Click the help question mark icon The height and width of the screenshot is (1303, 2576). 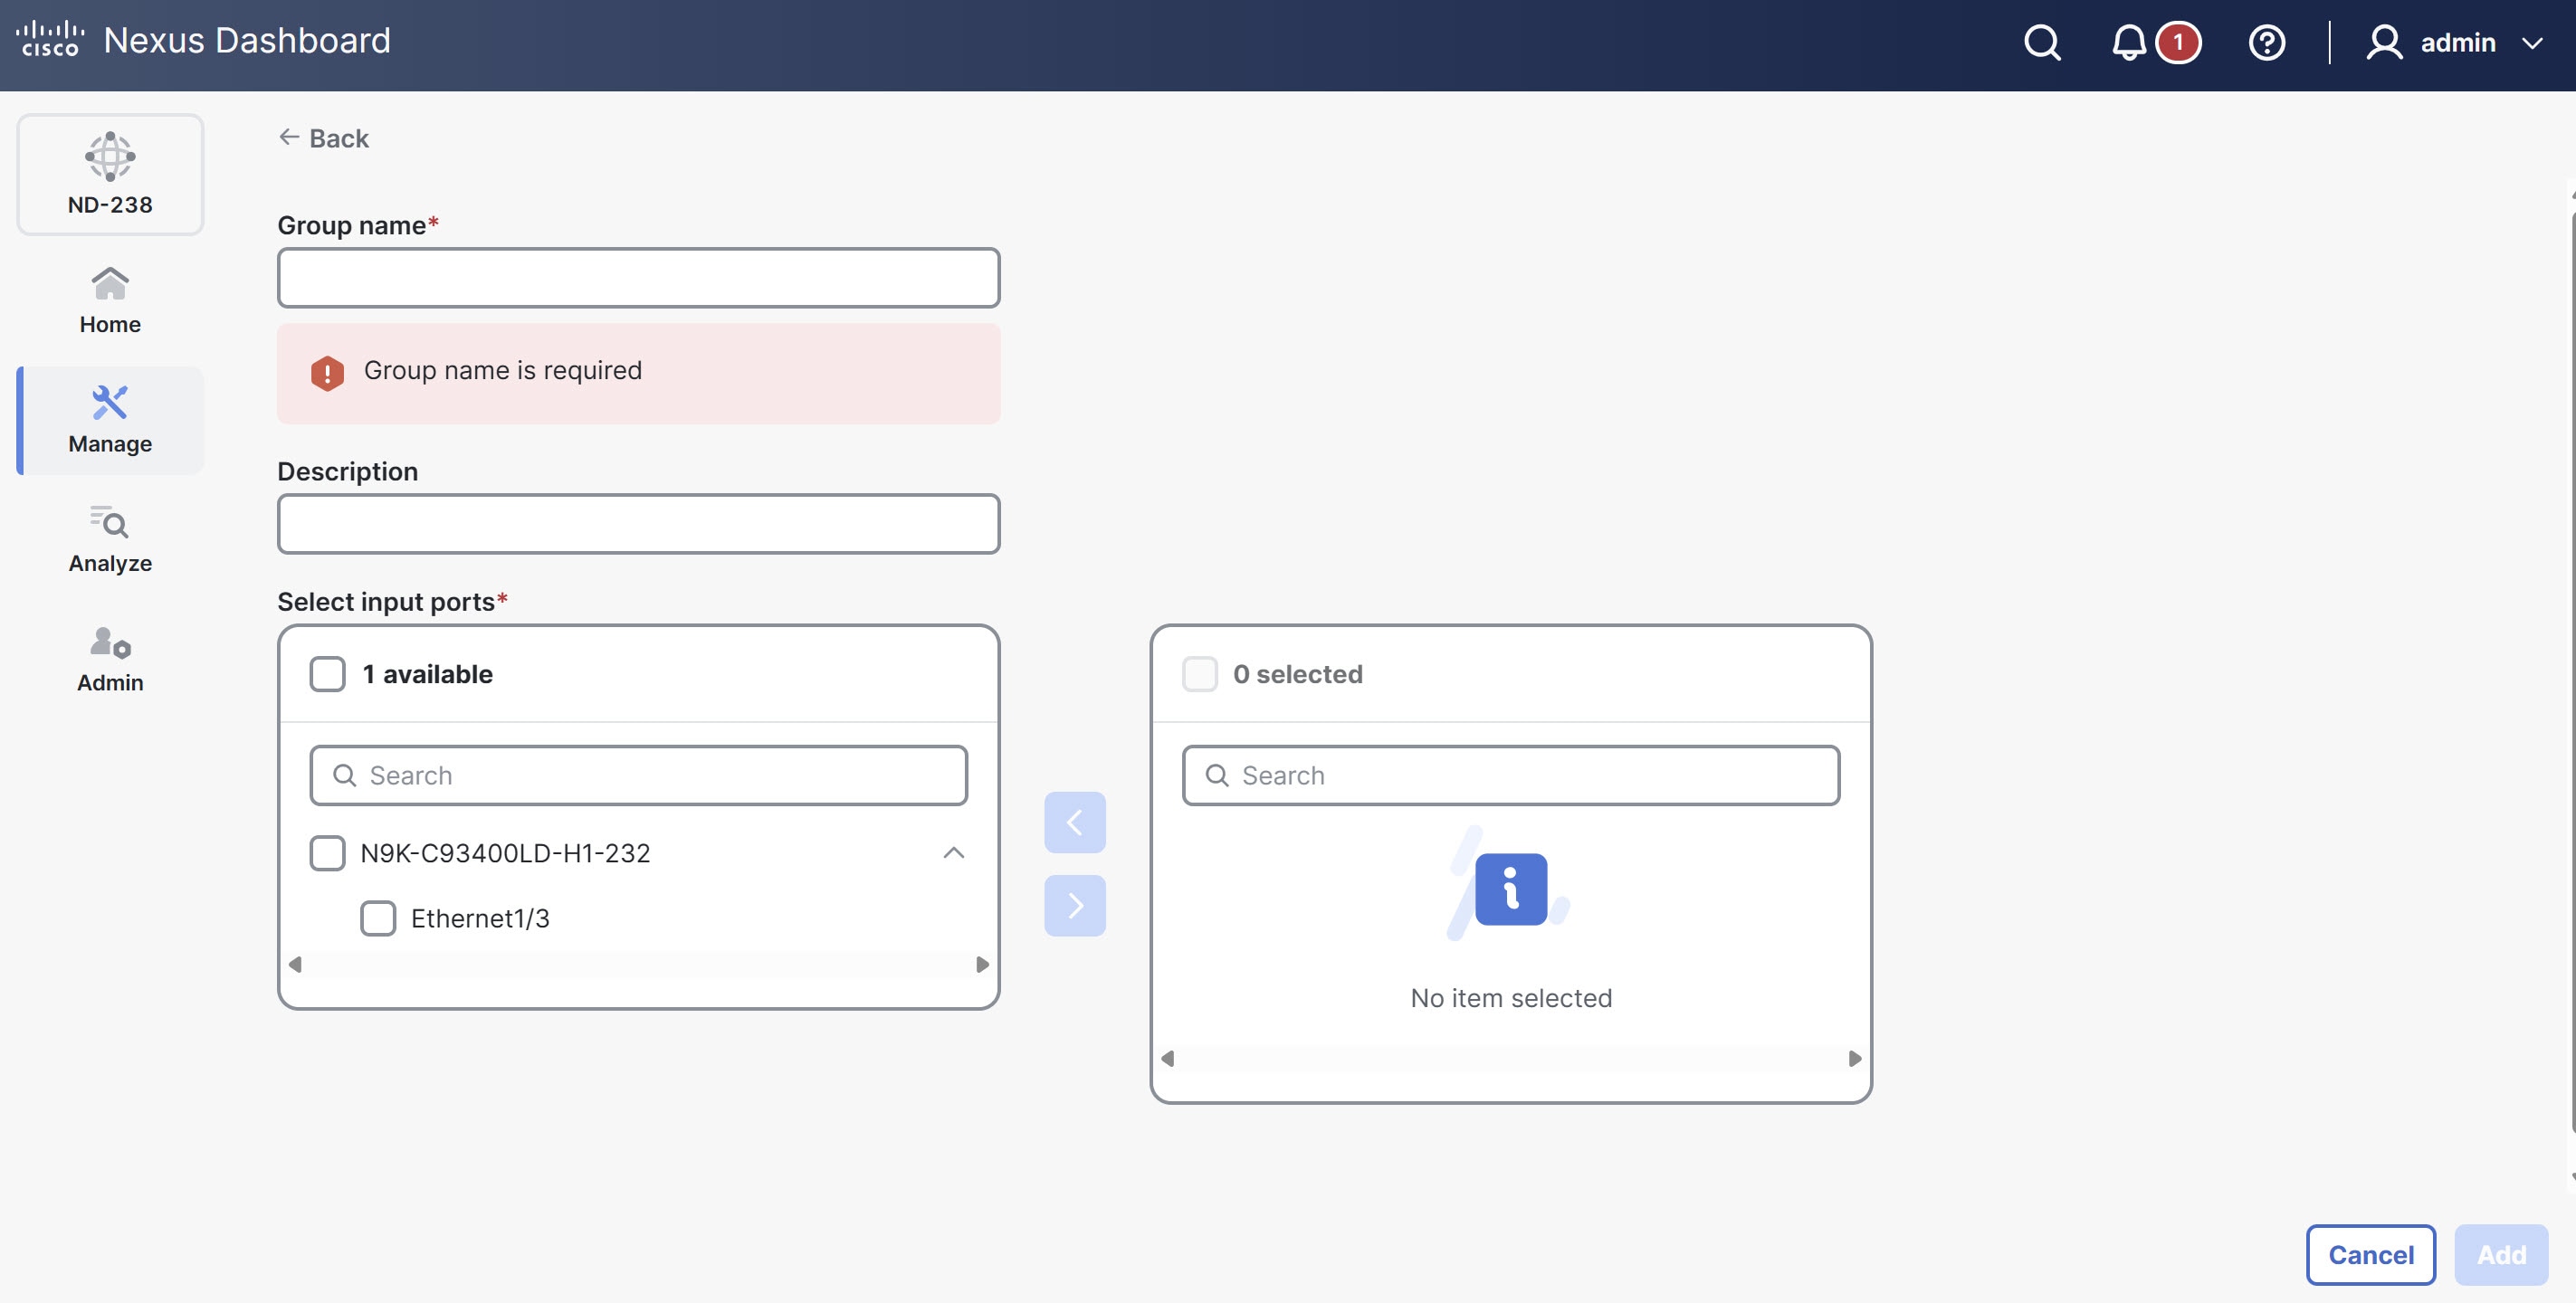coord(2266,43)
